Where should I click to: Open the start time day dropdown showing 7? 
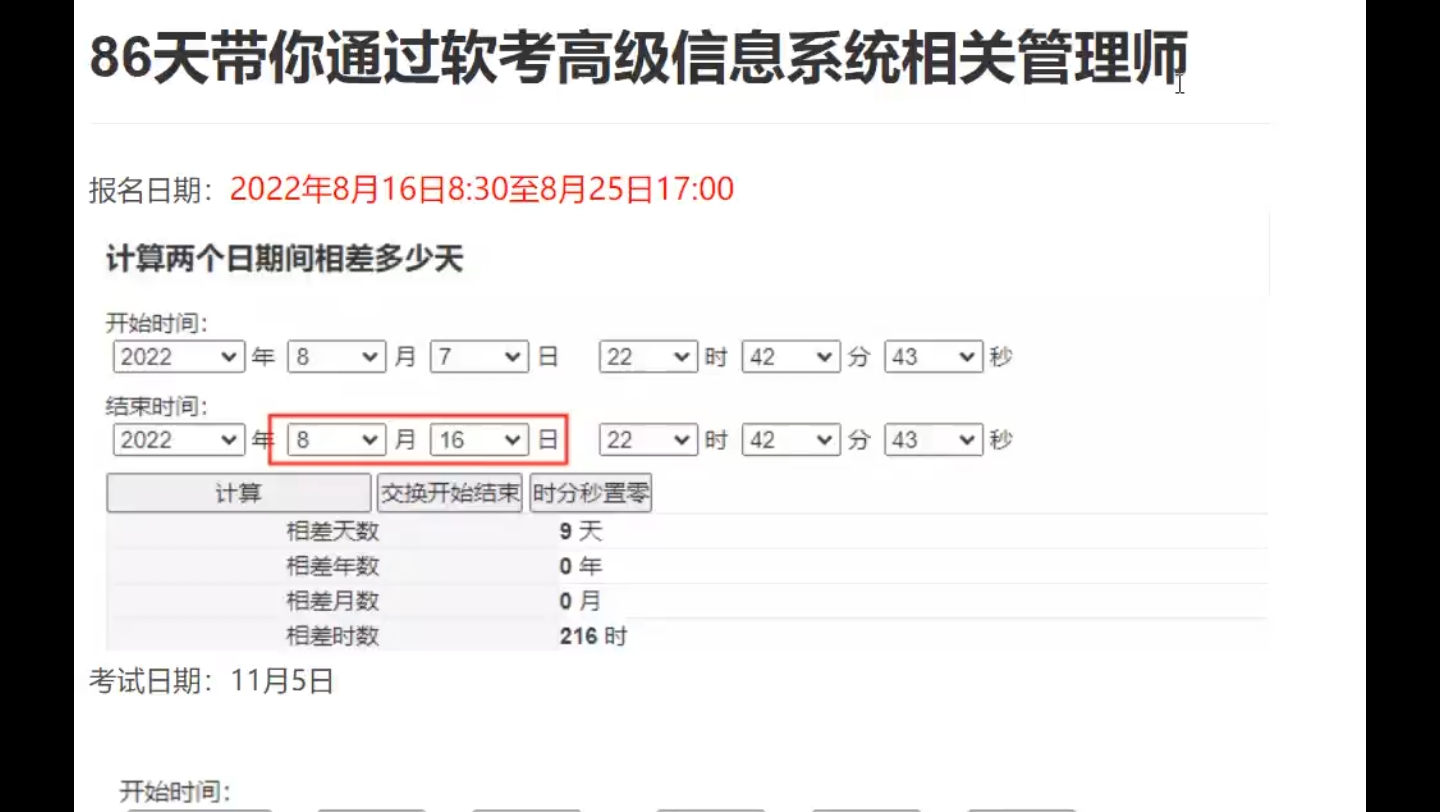pyautogui.click(x=477, y=356)
